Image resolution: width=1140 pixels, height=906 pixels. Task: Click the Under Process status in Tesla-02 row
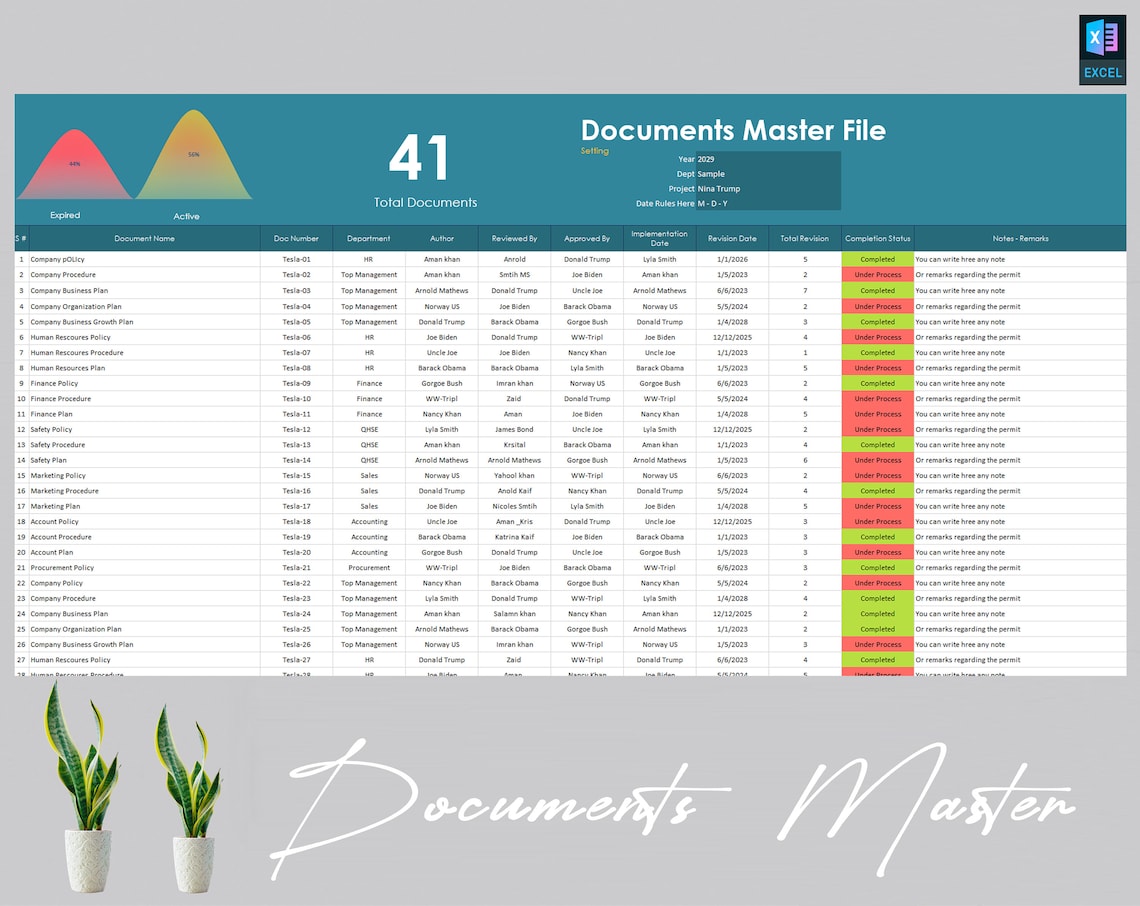pyautogui.click(x=878, y=275)
